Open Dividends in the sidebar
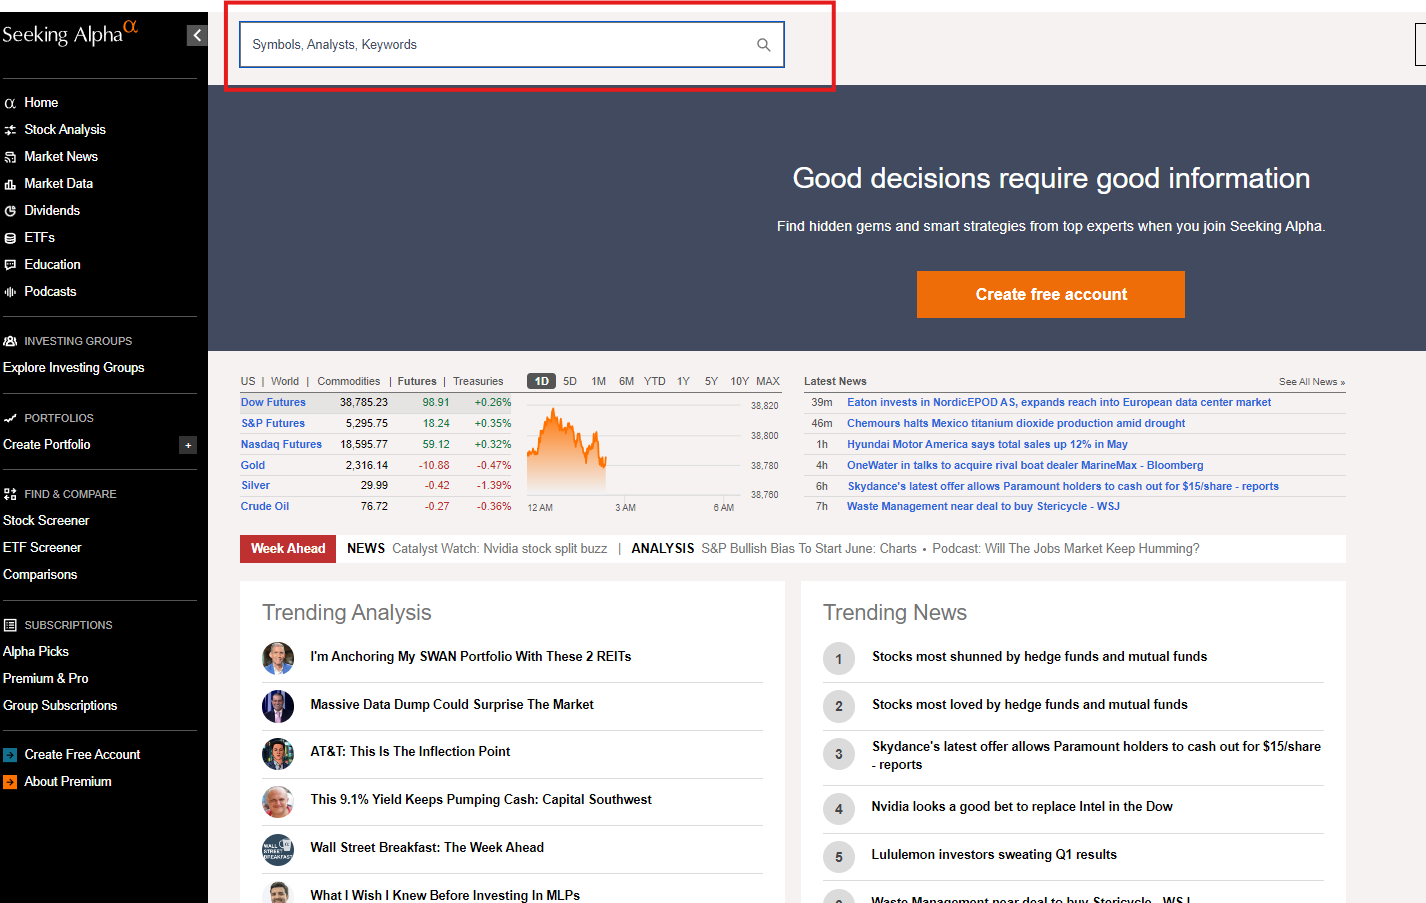This screenshot has width=1426, height=903. 52,210
